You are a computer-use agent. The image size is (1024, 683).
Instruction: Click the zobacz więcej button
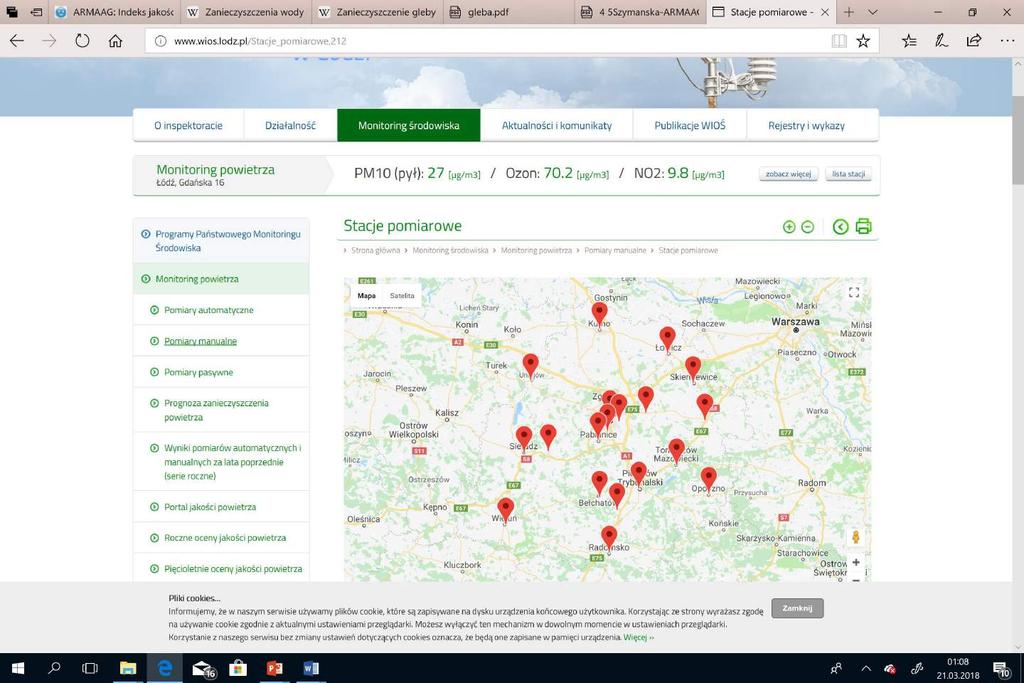(x=788, y=174)
